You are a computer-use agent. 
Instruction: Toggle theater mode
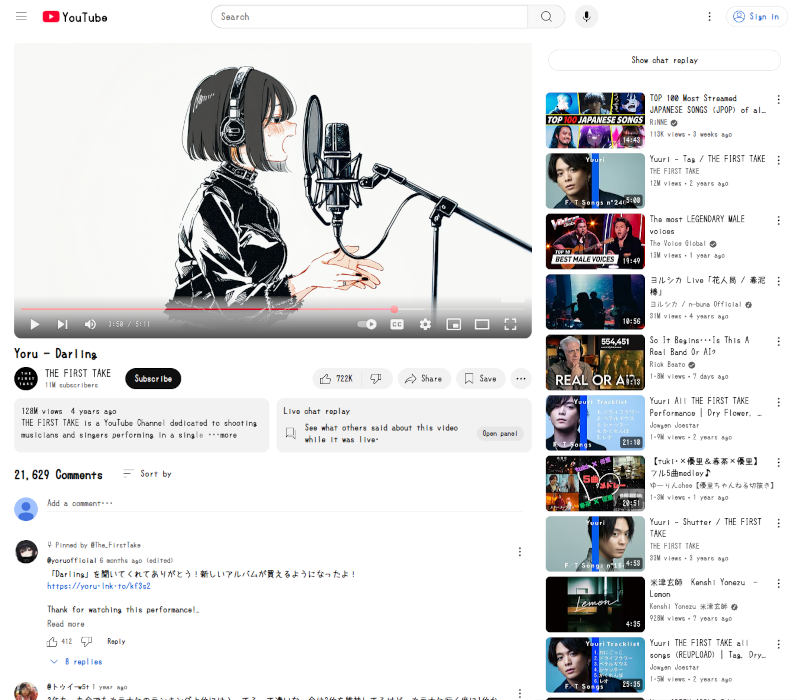482,324
